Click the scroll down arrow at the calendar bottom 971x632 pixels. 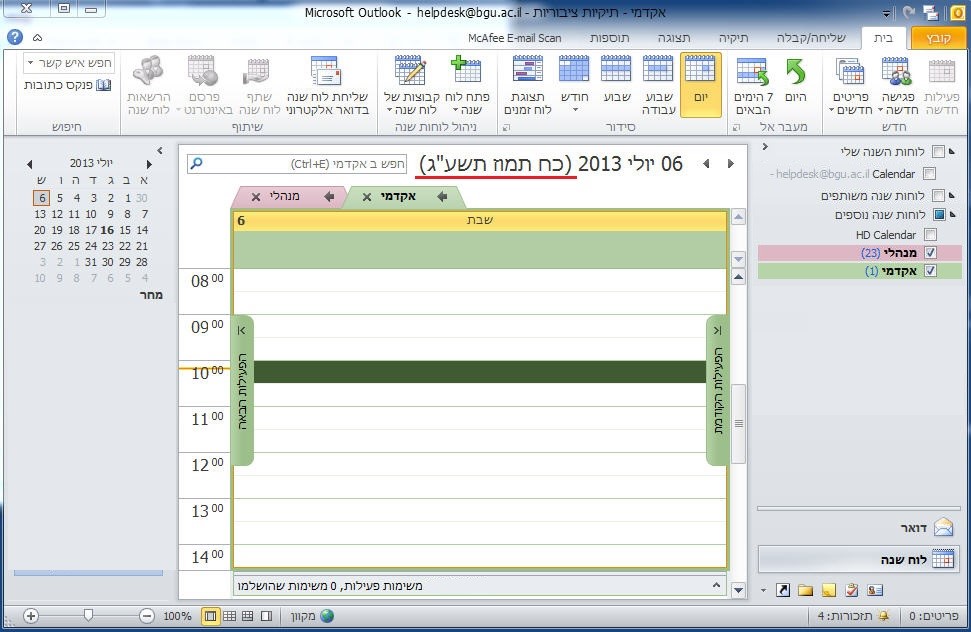pyautogui.click(x=738, y=590)
